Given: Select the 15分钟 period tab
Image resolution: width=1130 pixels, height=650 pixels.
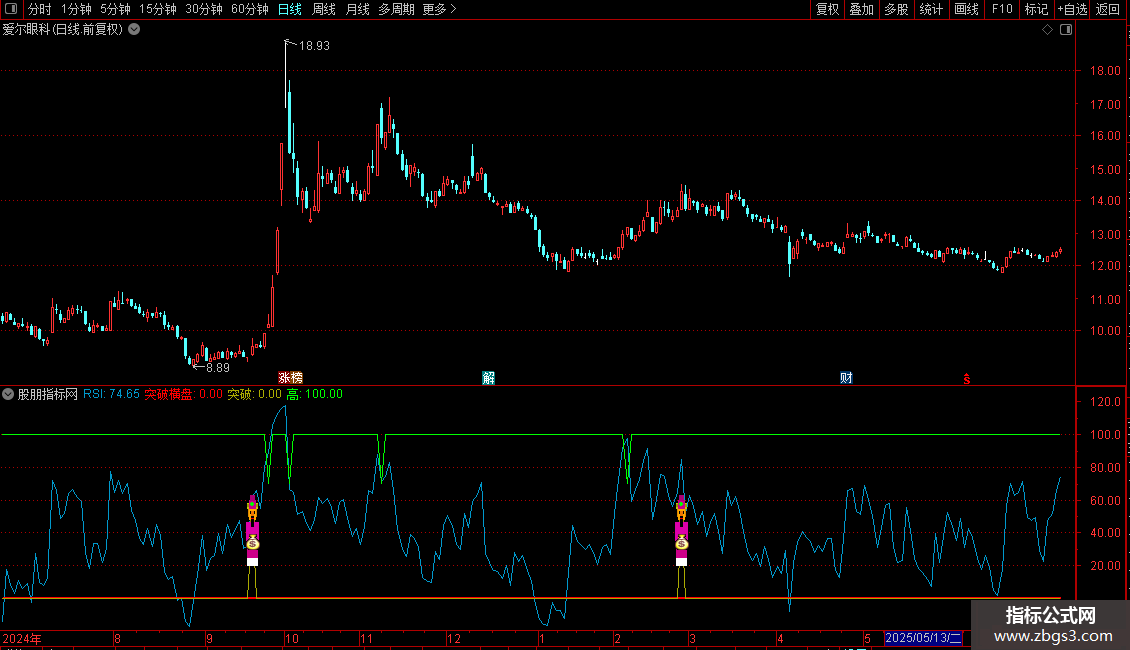Looking at the screenshot, I should (x=158, y=9).
